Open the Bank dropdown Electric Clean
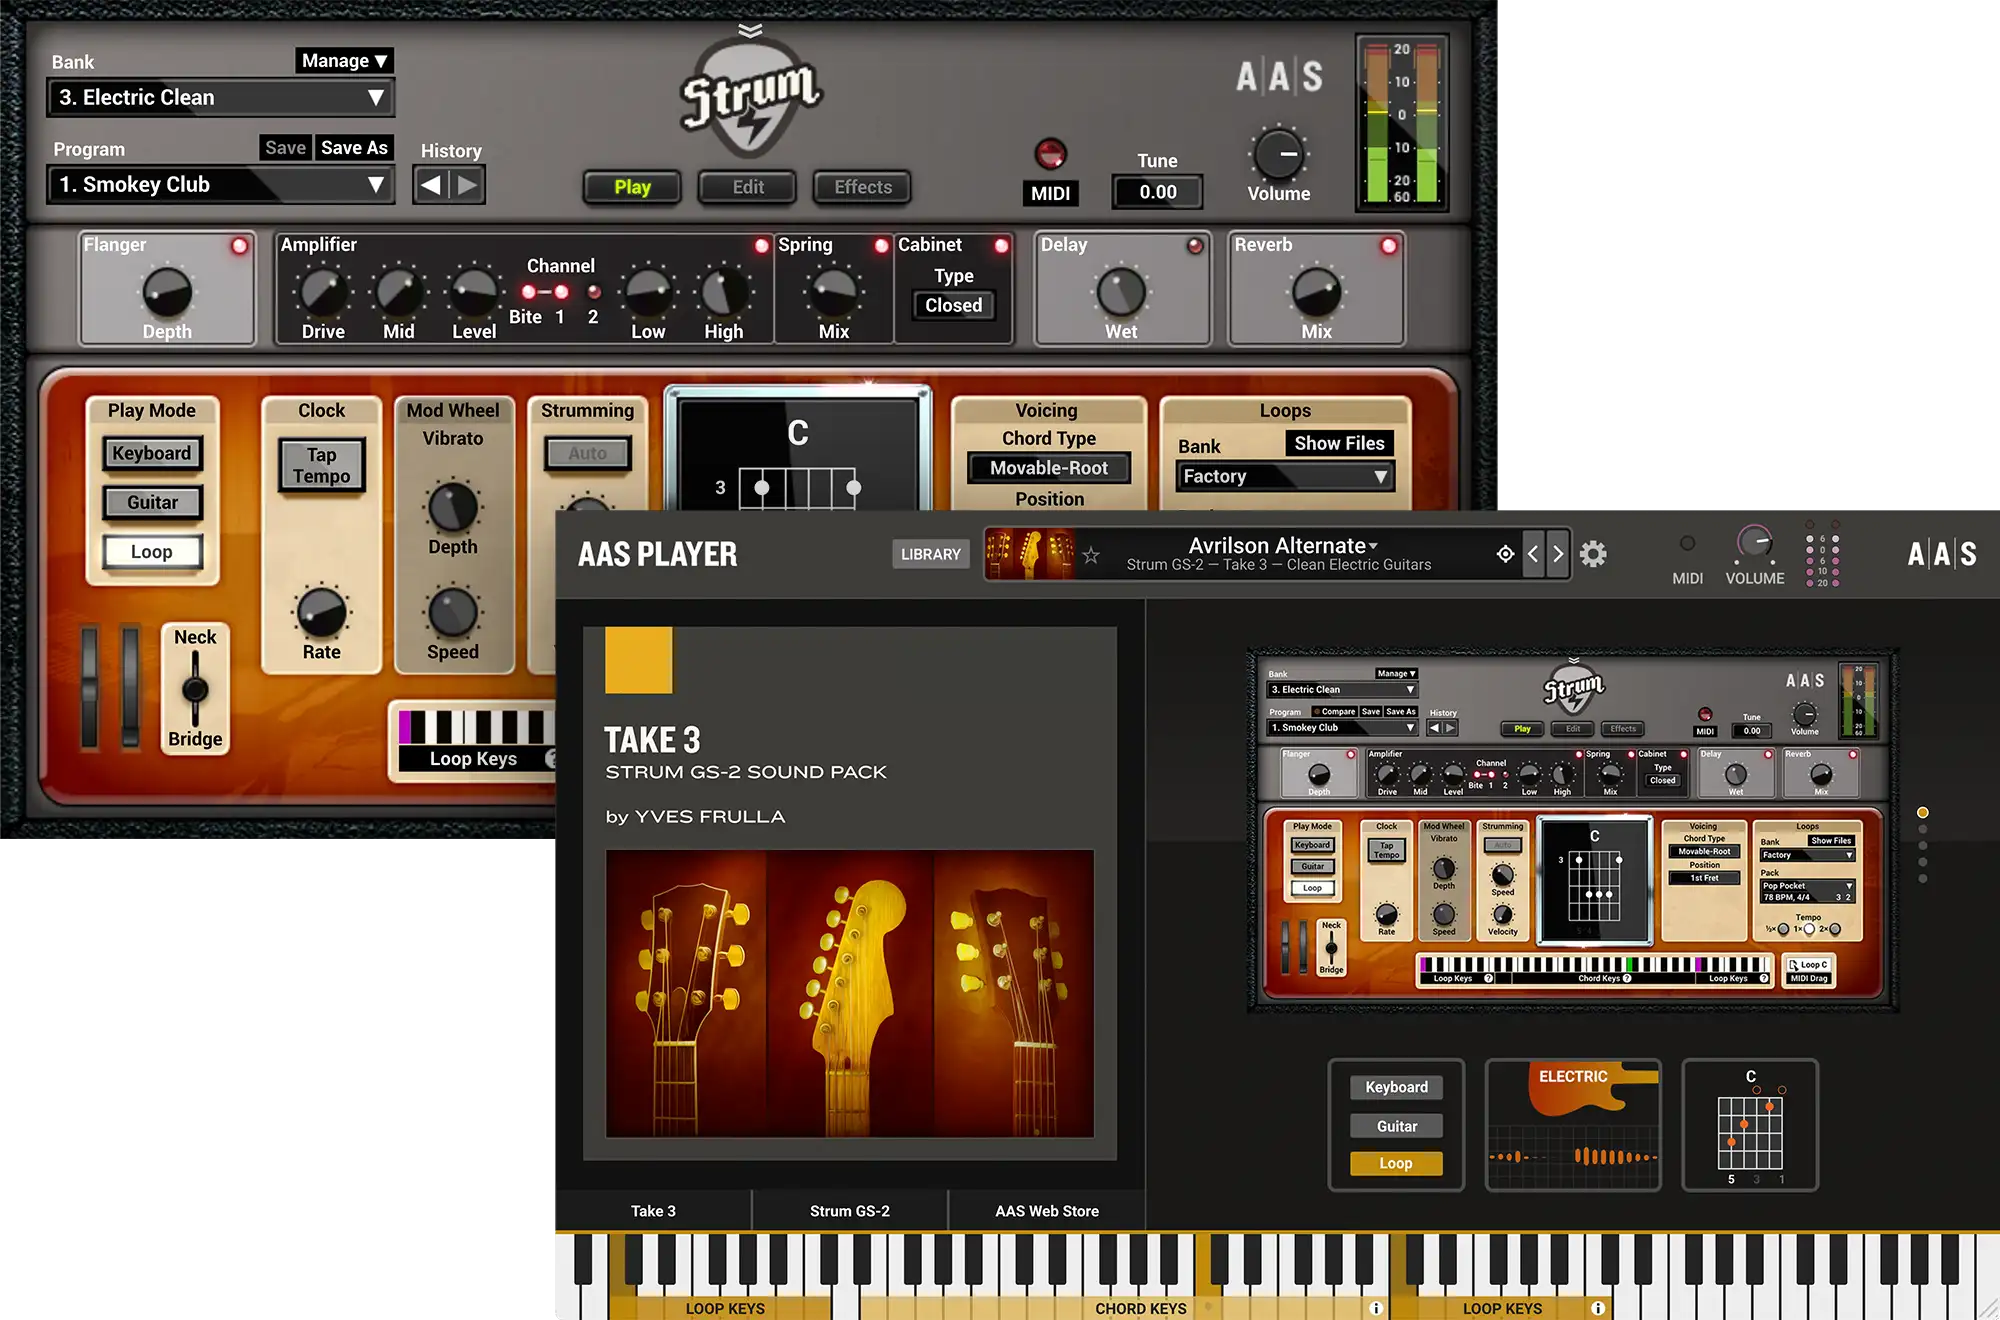This screenshot has height=1320, width=2000. (x=220, y=98)
